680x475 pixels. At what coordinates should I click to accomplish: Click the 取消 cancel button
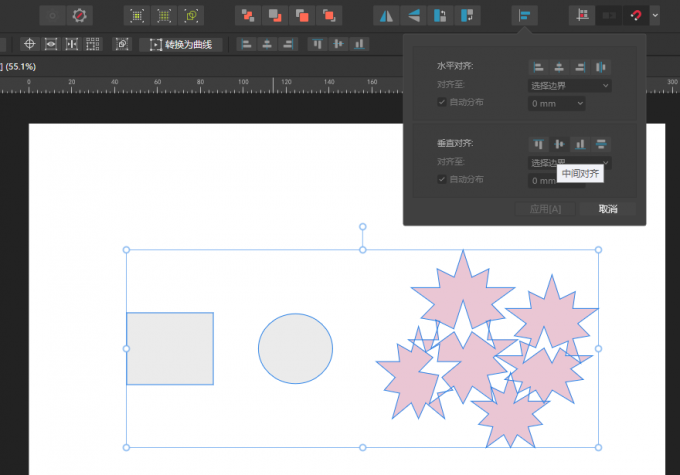tap(608, 210)
